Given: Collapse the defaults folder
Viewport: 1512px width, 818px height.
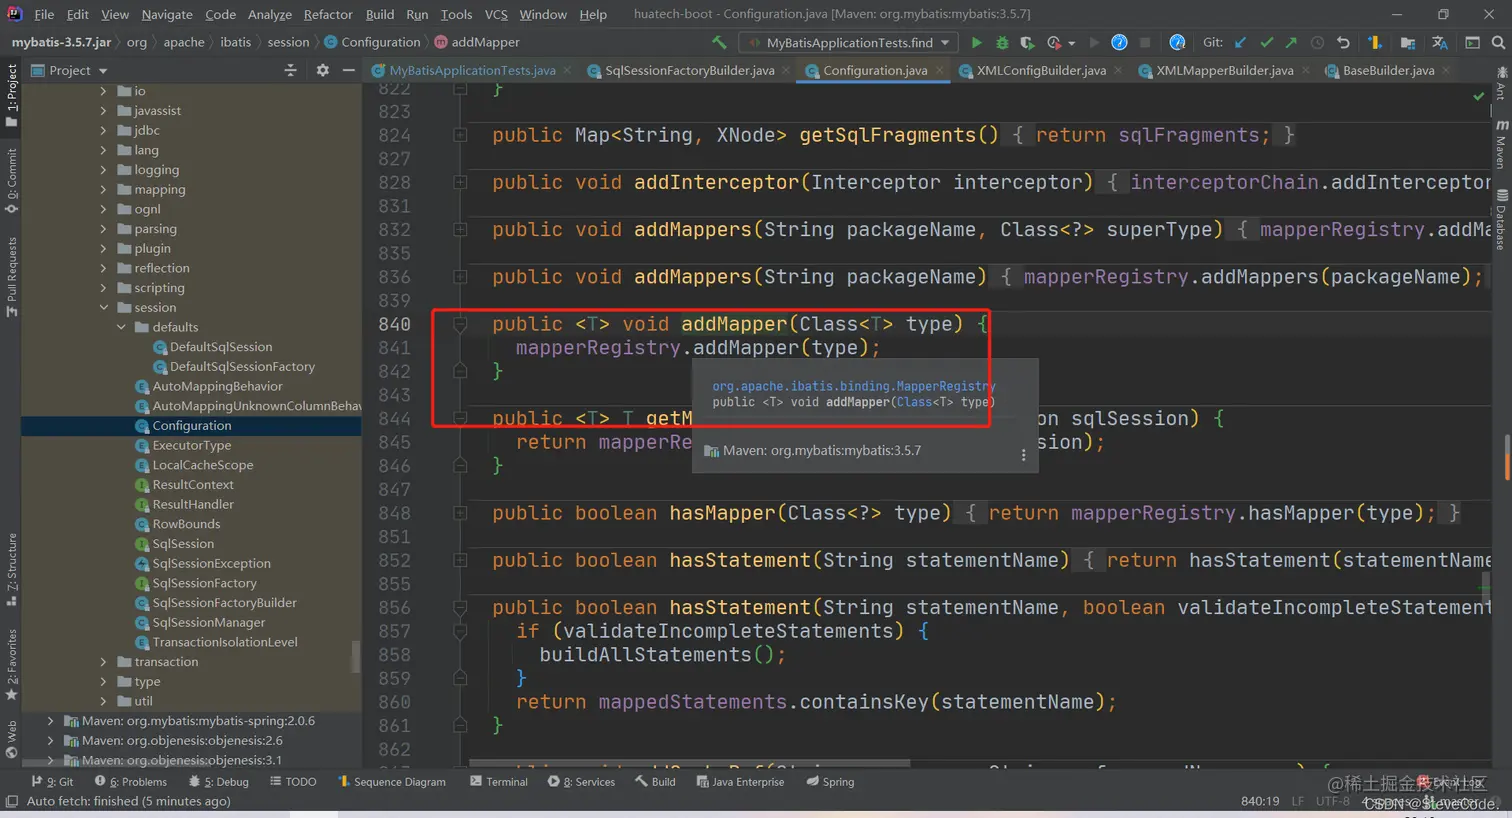Looking at the screenshot, I should click(122, 327).
